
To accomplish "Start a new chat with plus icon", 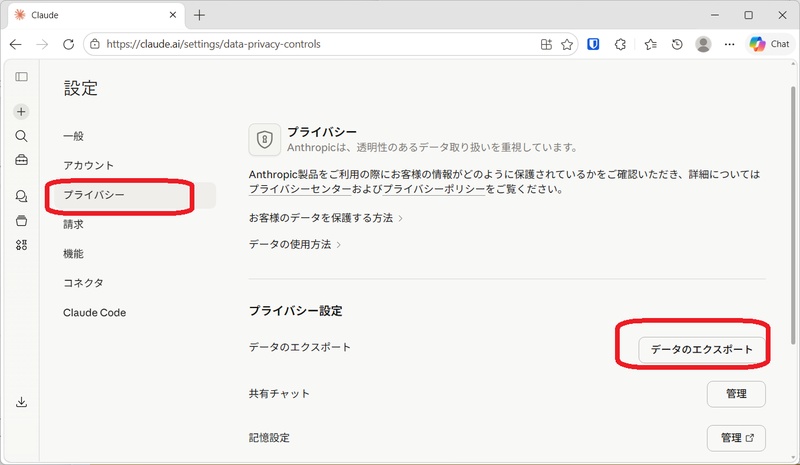I will (21, 111).
